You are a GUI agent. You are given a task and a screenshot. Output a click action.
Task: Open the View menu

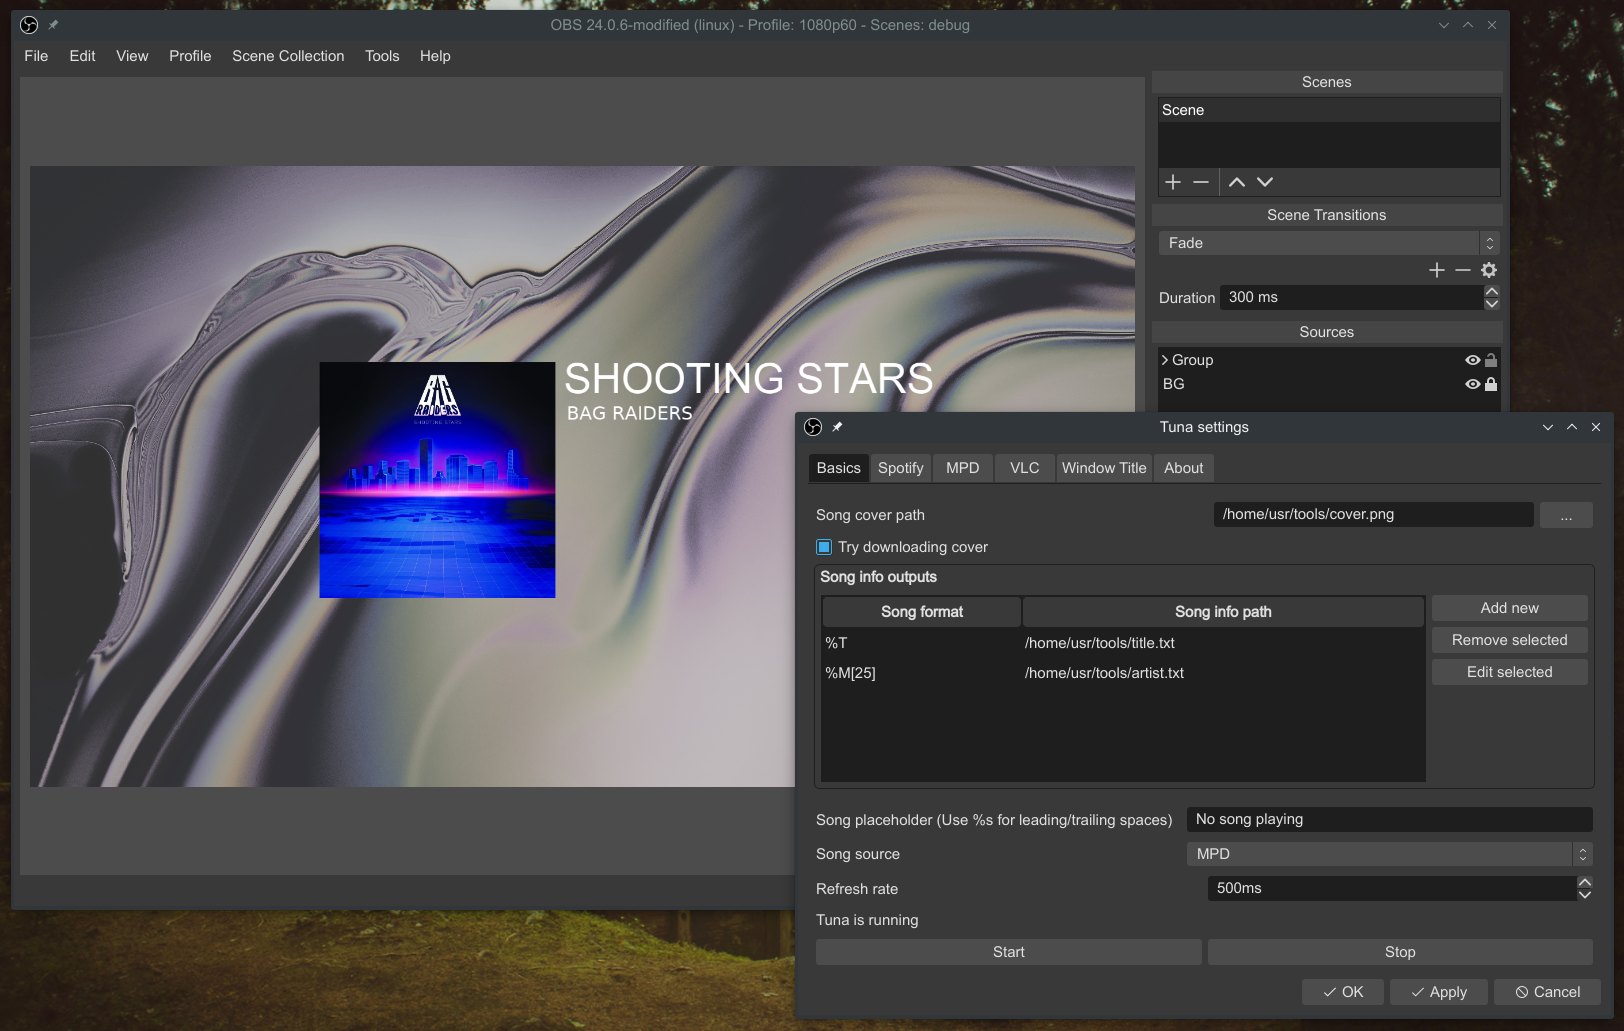pyautogui.click(x=132, y=56)
